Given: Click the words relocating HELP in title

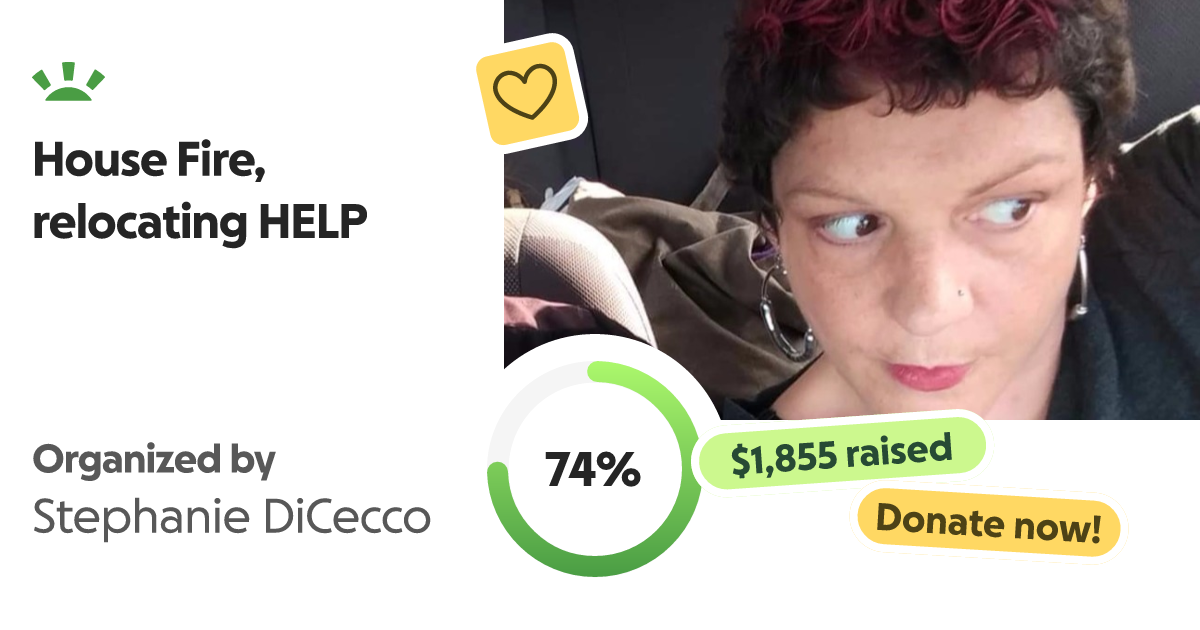Looking at the screenshot, I should tap(200, 224).
